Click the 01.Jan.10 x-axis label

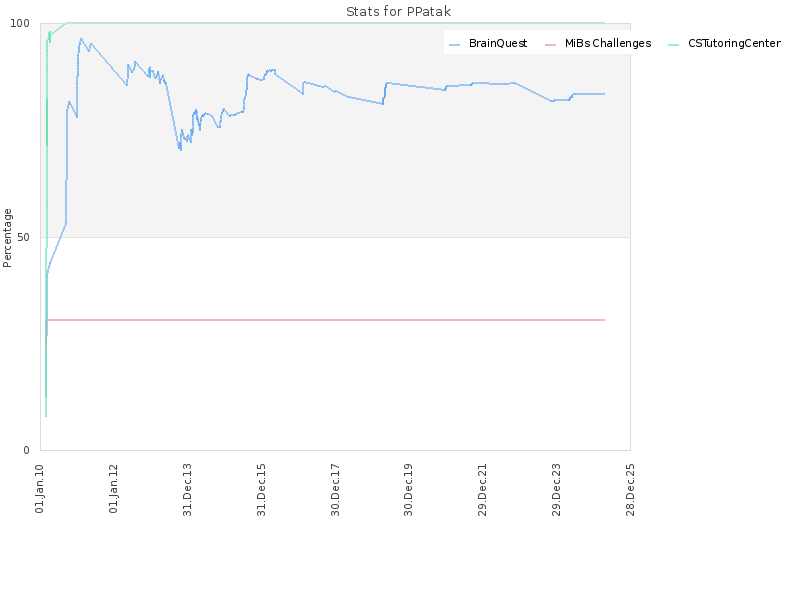pyautogui.click(x=40, y=488)
